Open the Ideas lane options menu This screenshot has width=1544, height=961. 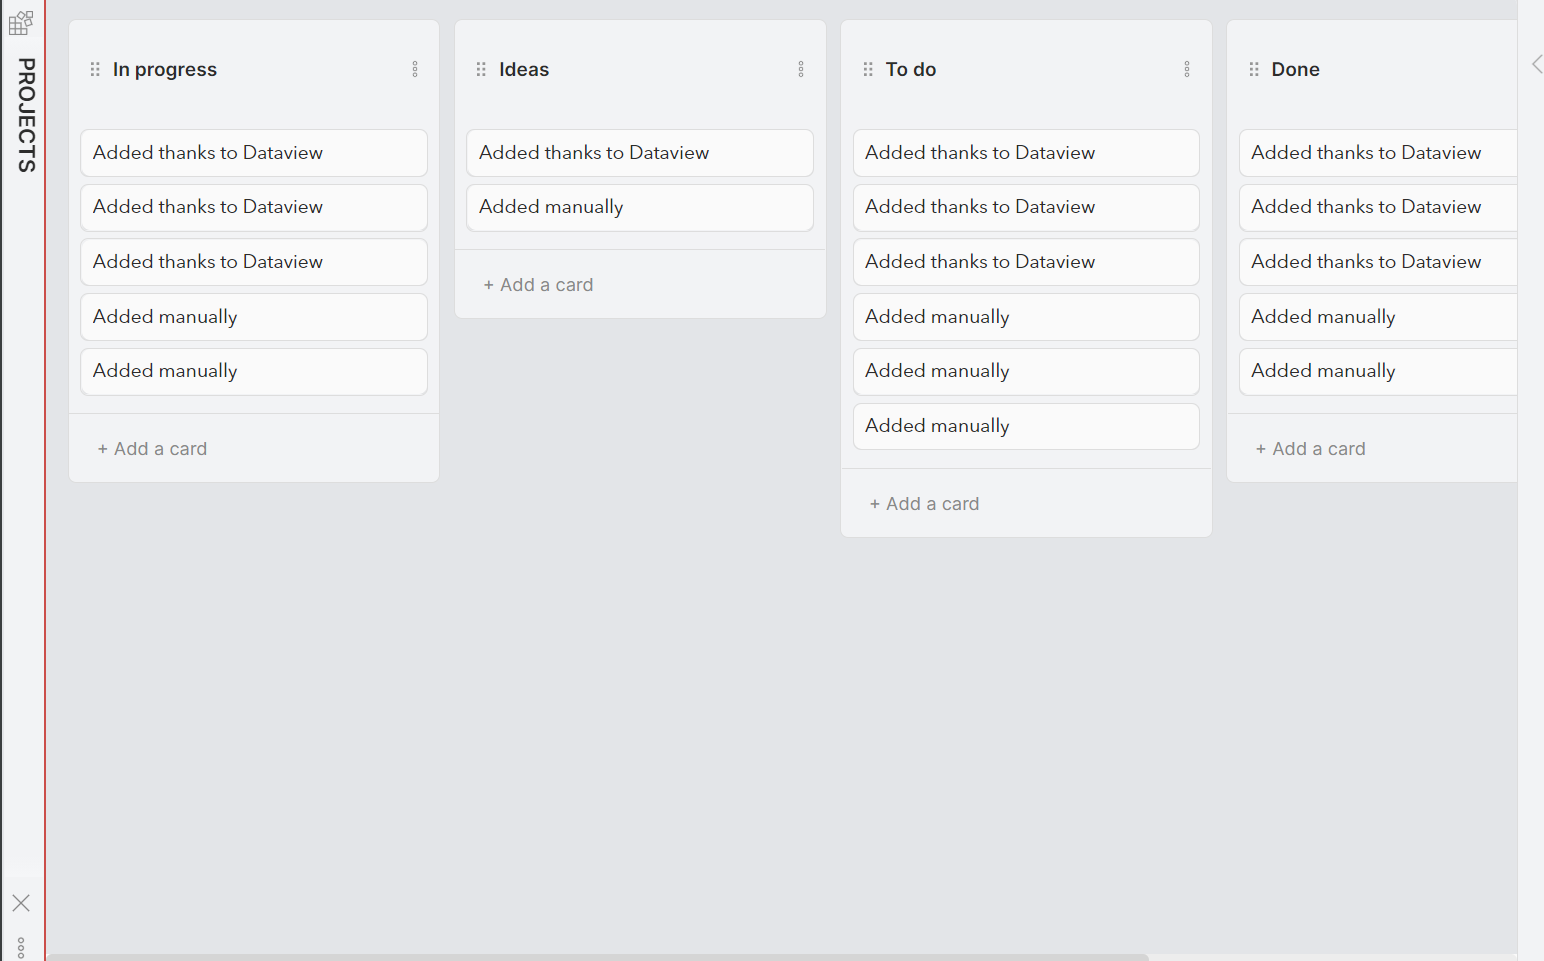click(801, 69)
